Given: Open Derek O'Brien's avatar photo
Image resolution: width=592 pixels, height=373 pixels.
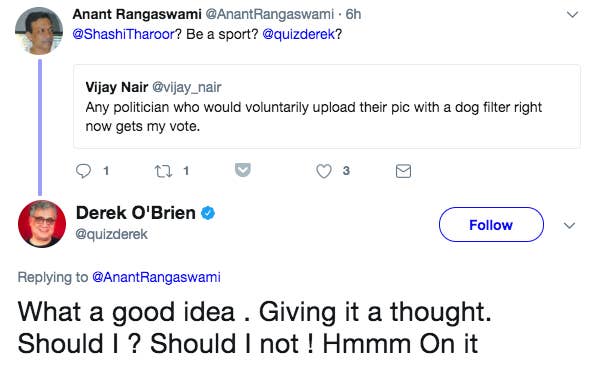Looking at the screenshot, I should click(x=42, y=224).
